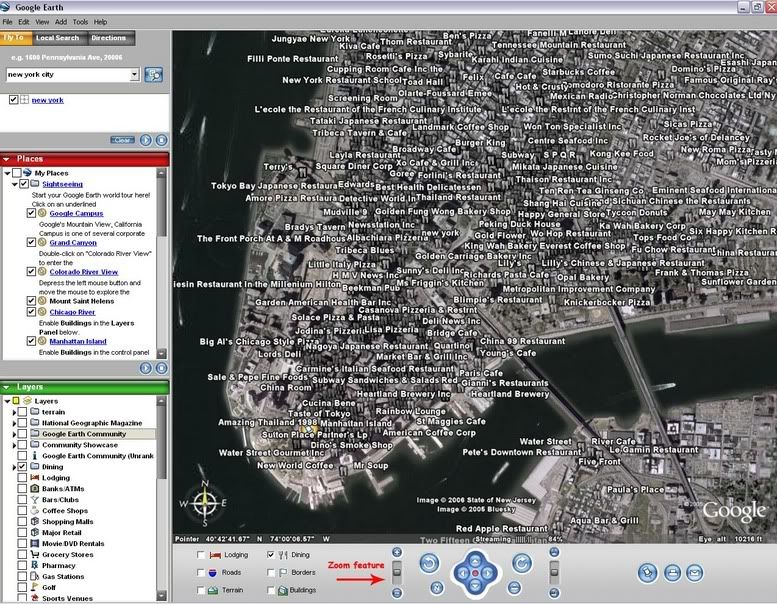The width and height of the screenshot is (777, 604).
Task: Click the Coffee Shops layer icon
Action: [35, 510]
